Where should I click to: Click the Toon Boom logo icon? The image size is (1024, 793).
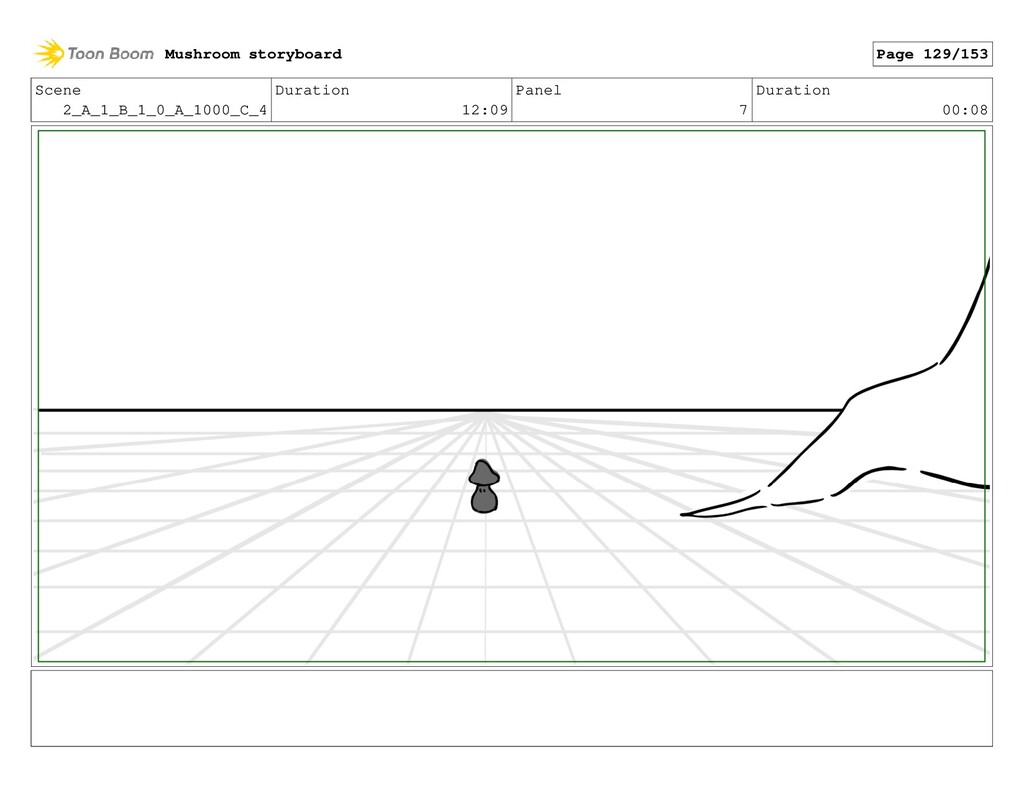[49, 54]
